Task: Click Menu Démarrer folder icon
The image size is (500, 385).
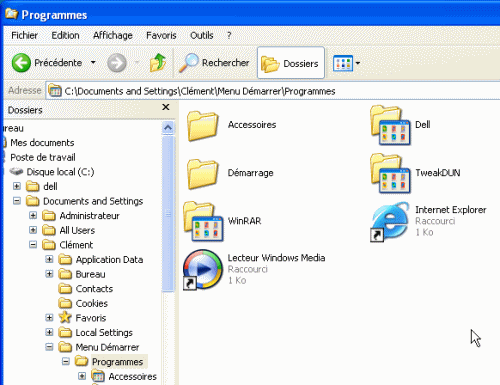Action: [x=65, y=347]
